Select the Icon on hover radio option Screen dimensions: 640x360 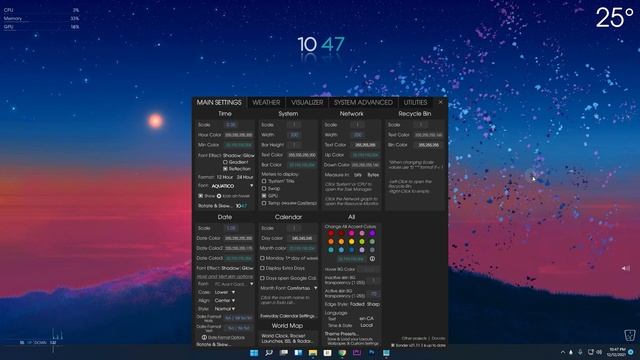[219, 196]
